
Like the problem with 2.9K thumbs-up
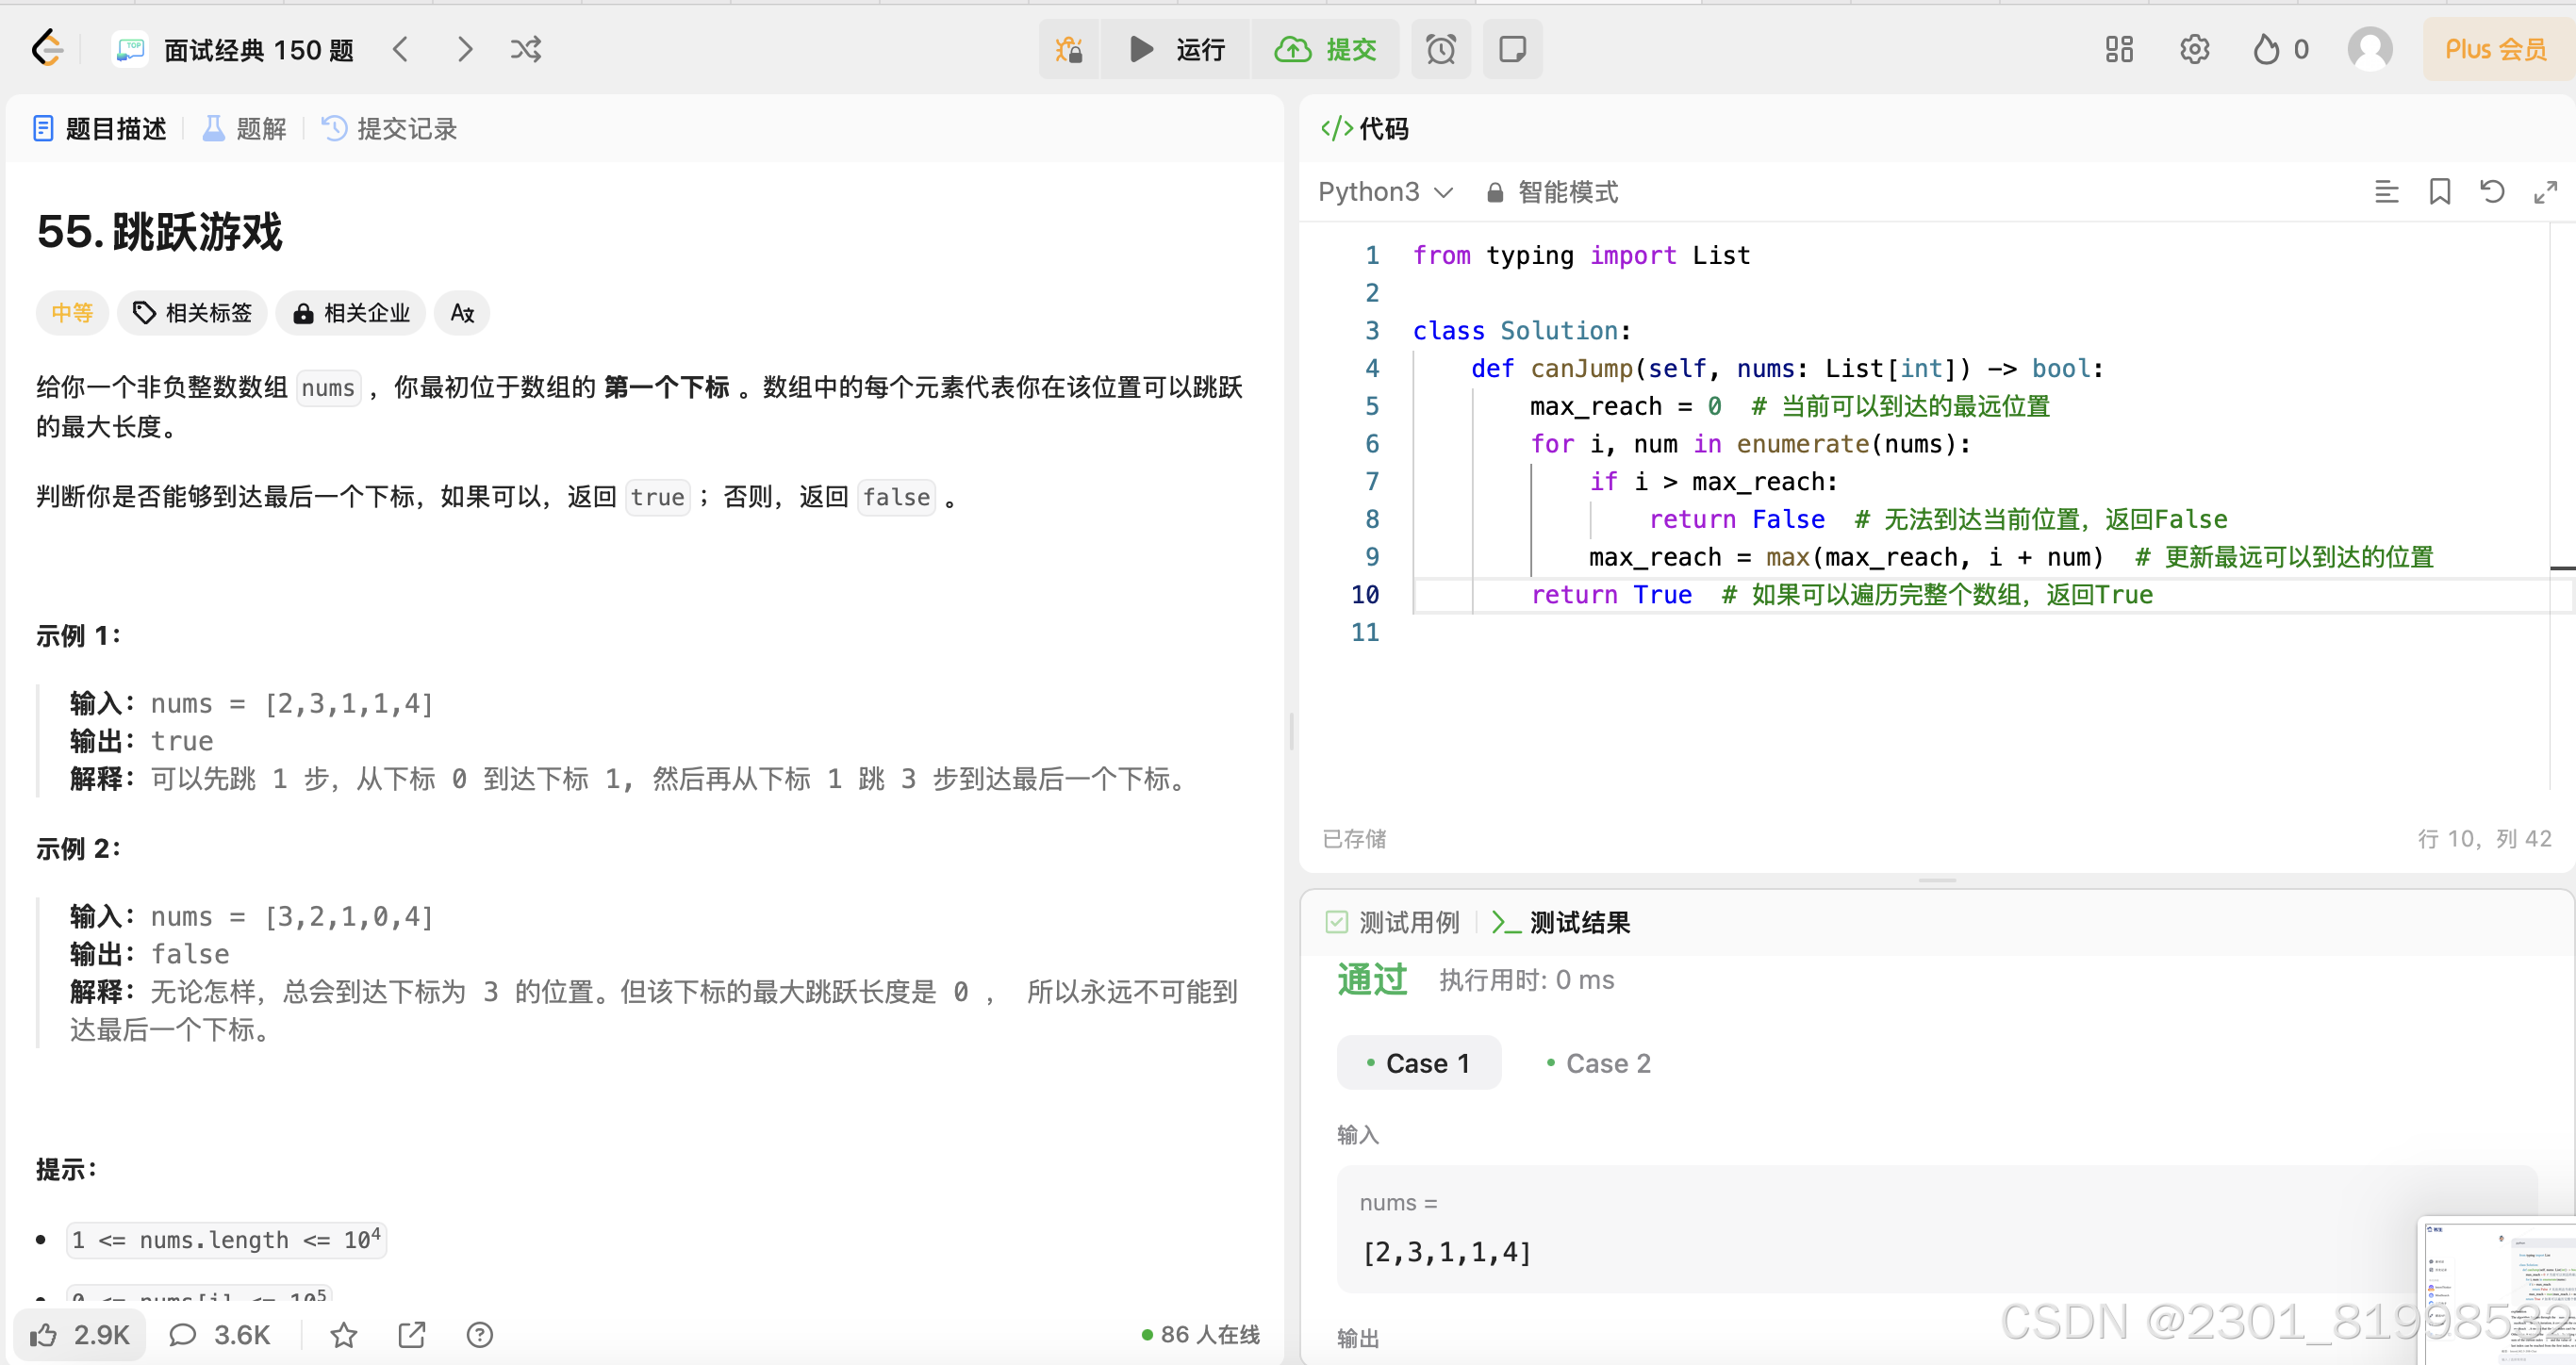click(x=80, y=1334)
